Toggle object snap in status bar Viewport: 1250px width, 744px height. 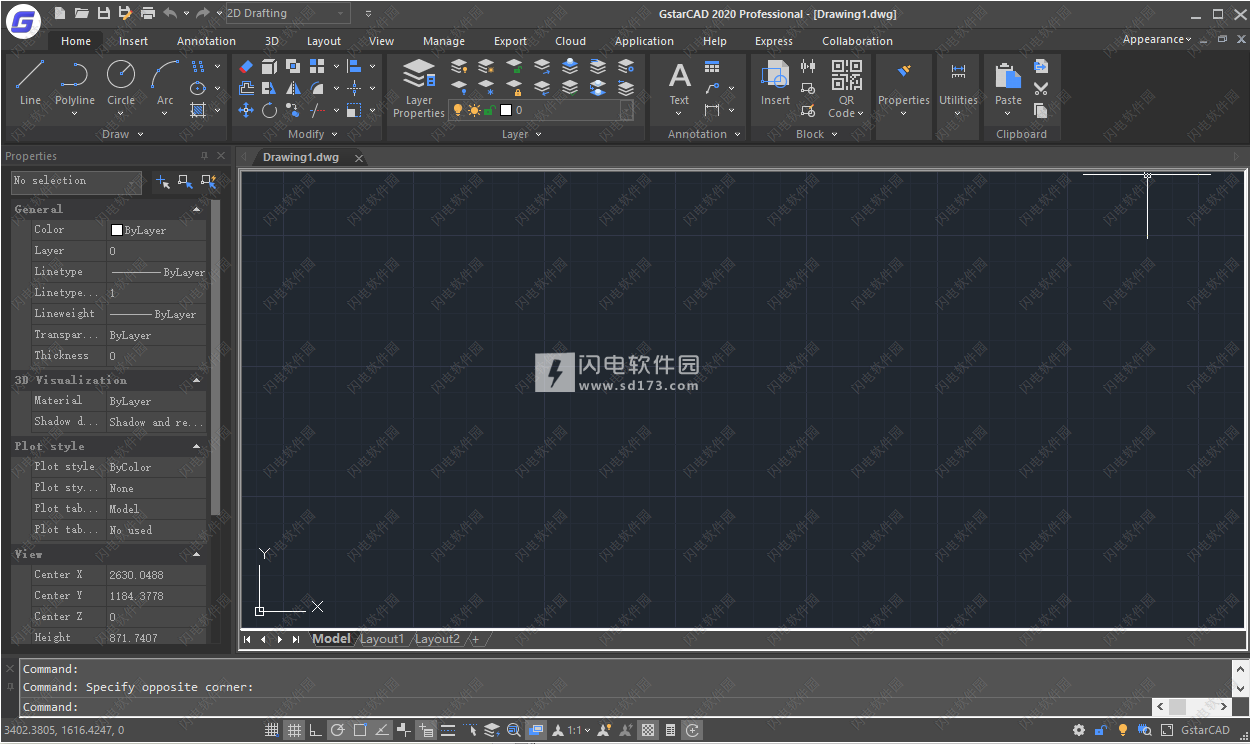click(360, 730)
